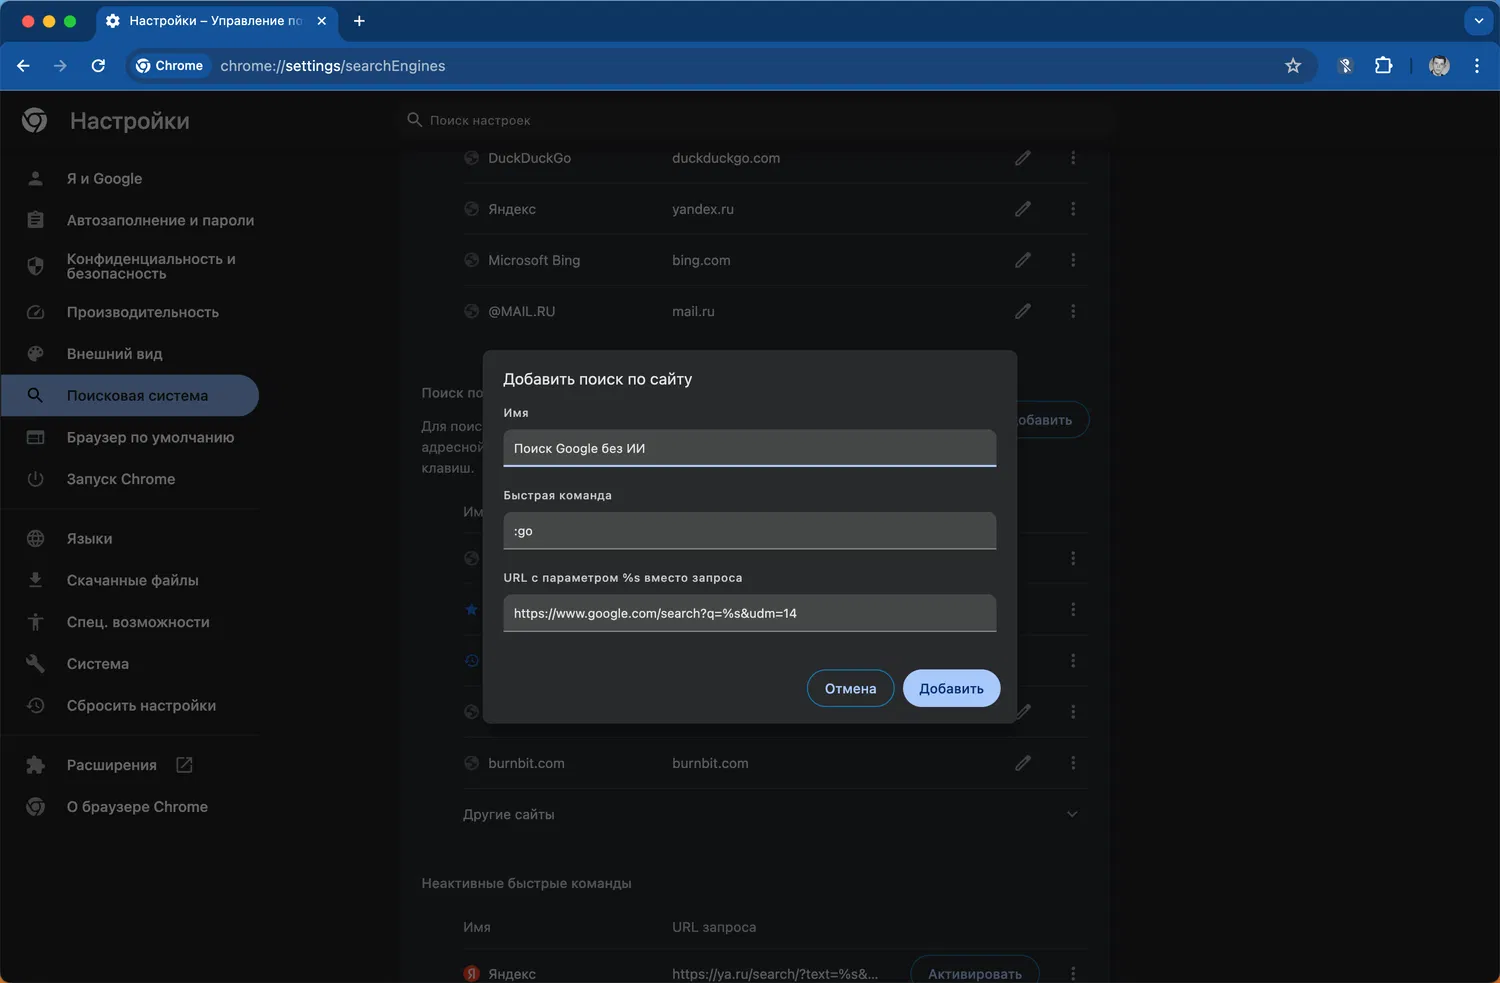
Task: Click the bing.com URL text
Action: 701,260
